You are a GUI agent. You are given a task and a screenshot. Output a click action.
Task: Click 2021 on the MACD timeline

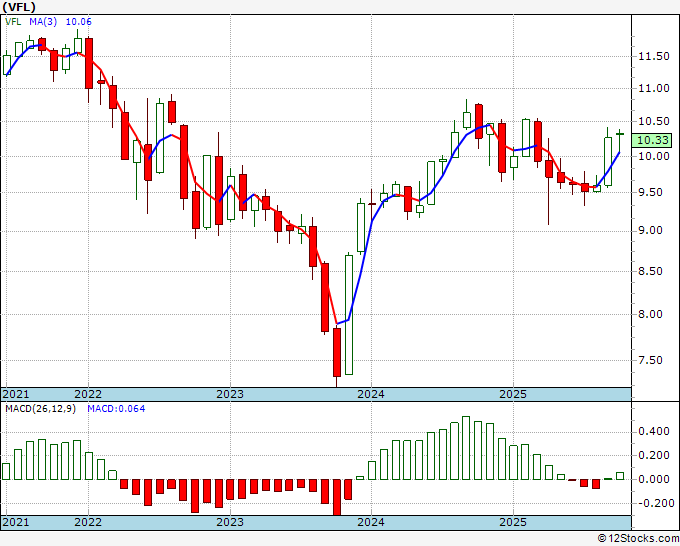coord(16,522)
